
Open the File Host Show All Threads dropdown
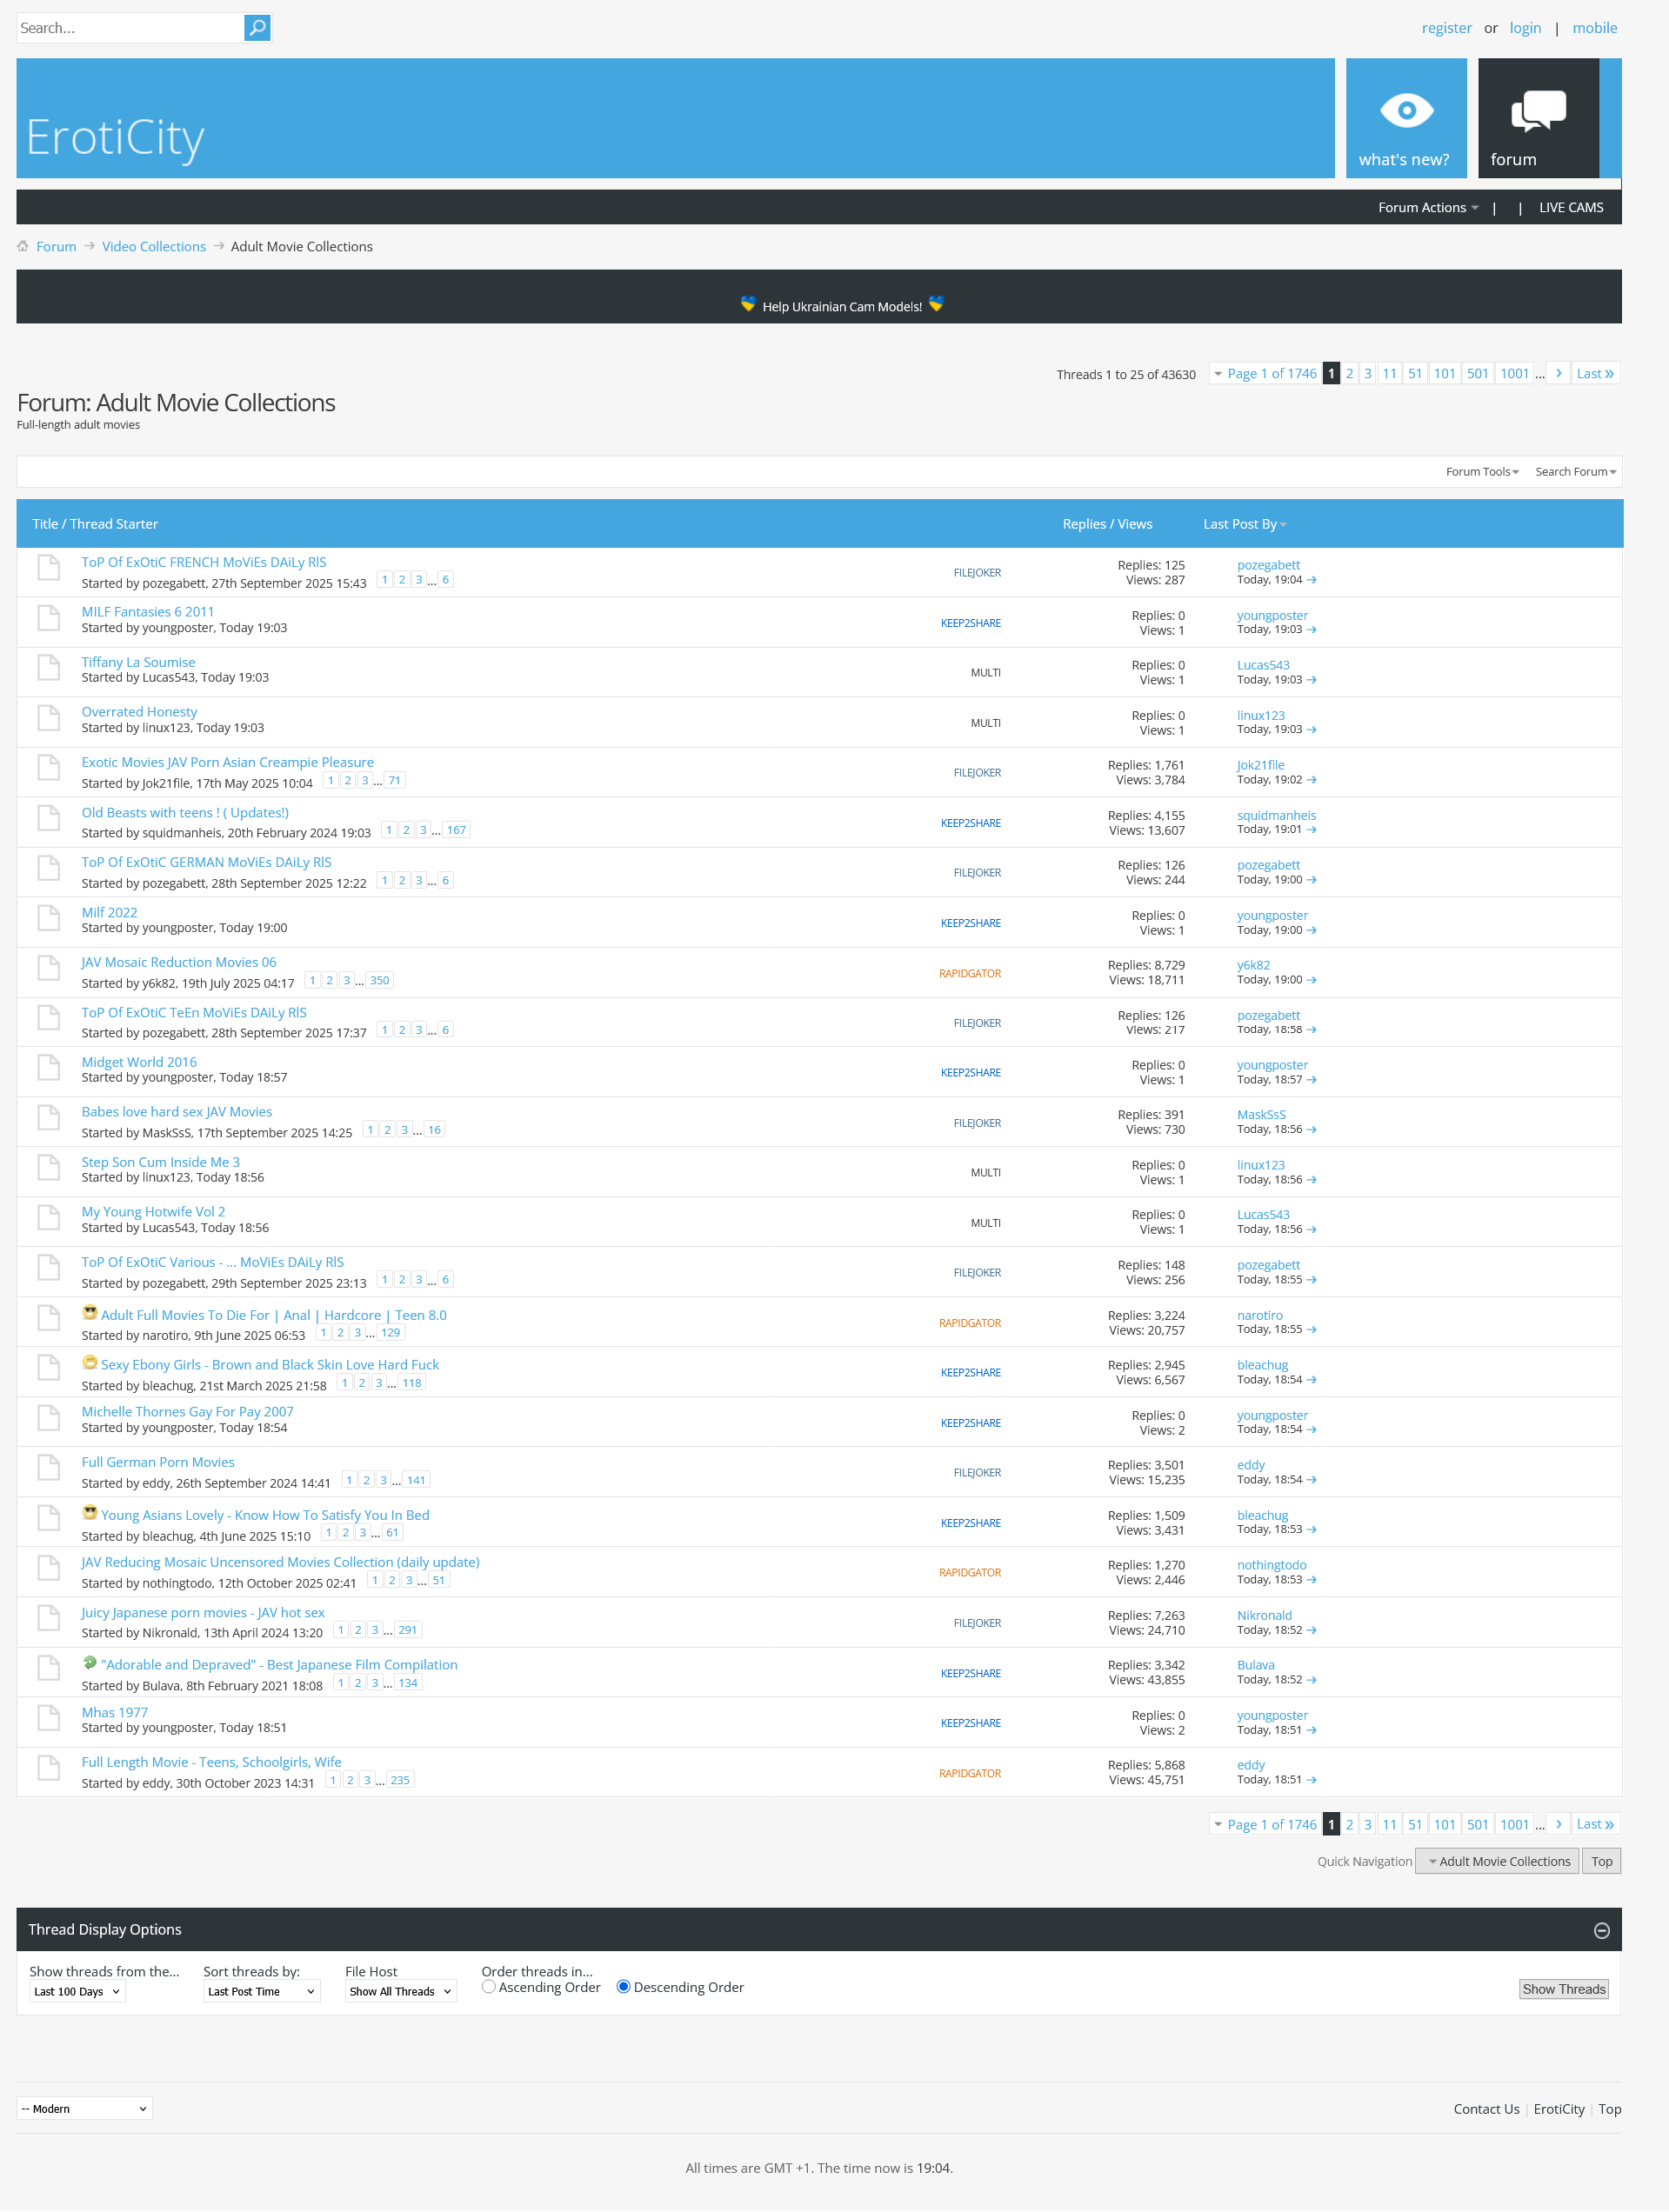click(400, 1992)
